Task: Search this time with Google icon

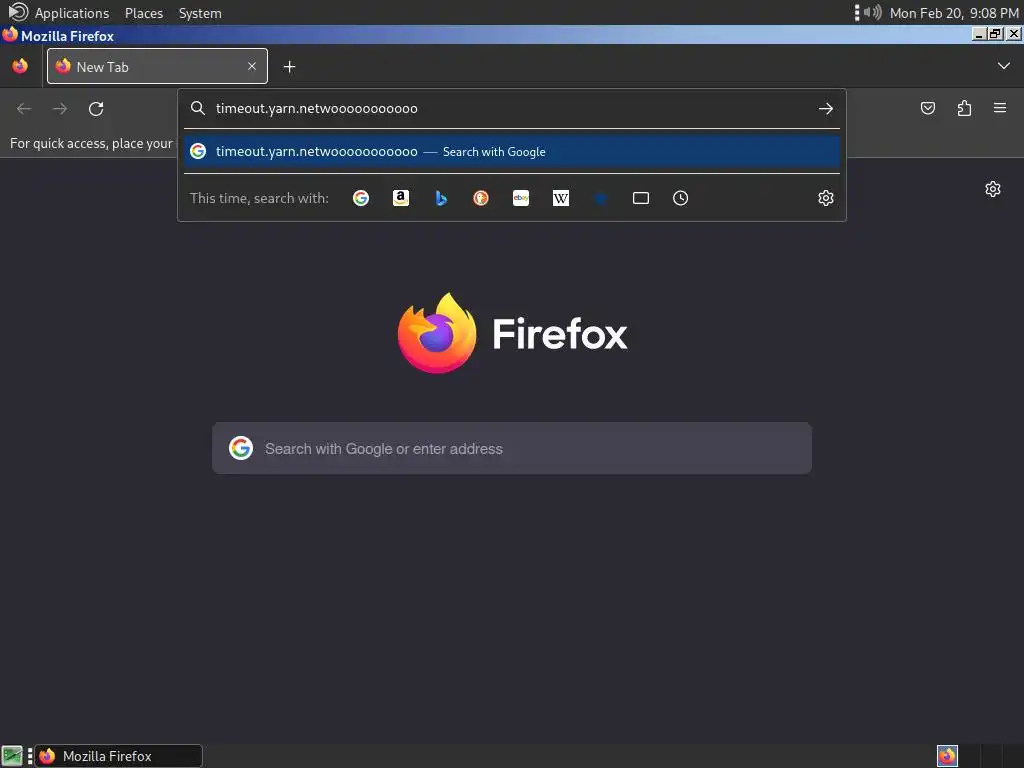Action: pos(360,198)
